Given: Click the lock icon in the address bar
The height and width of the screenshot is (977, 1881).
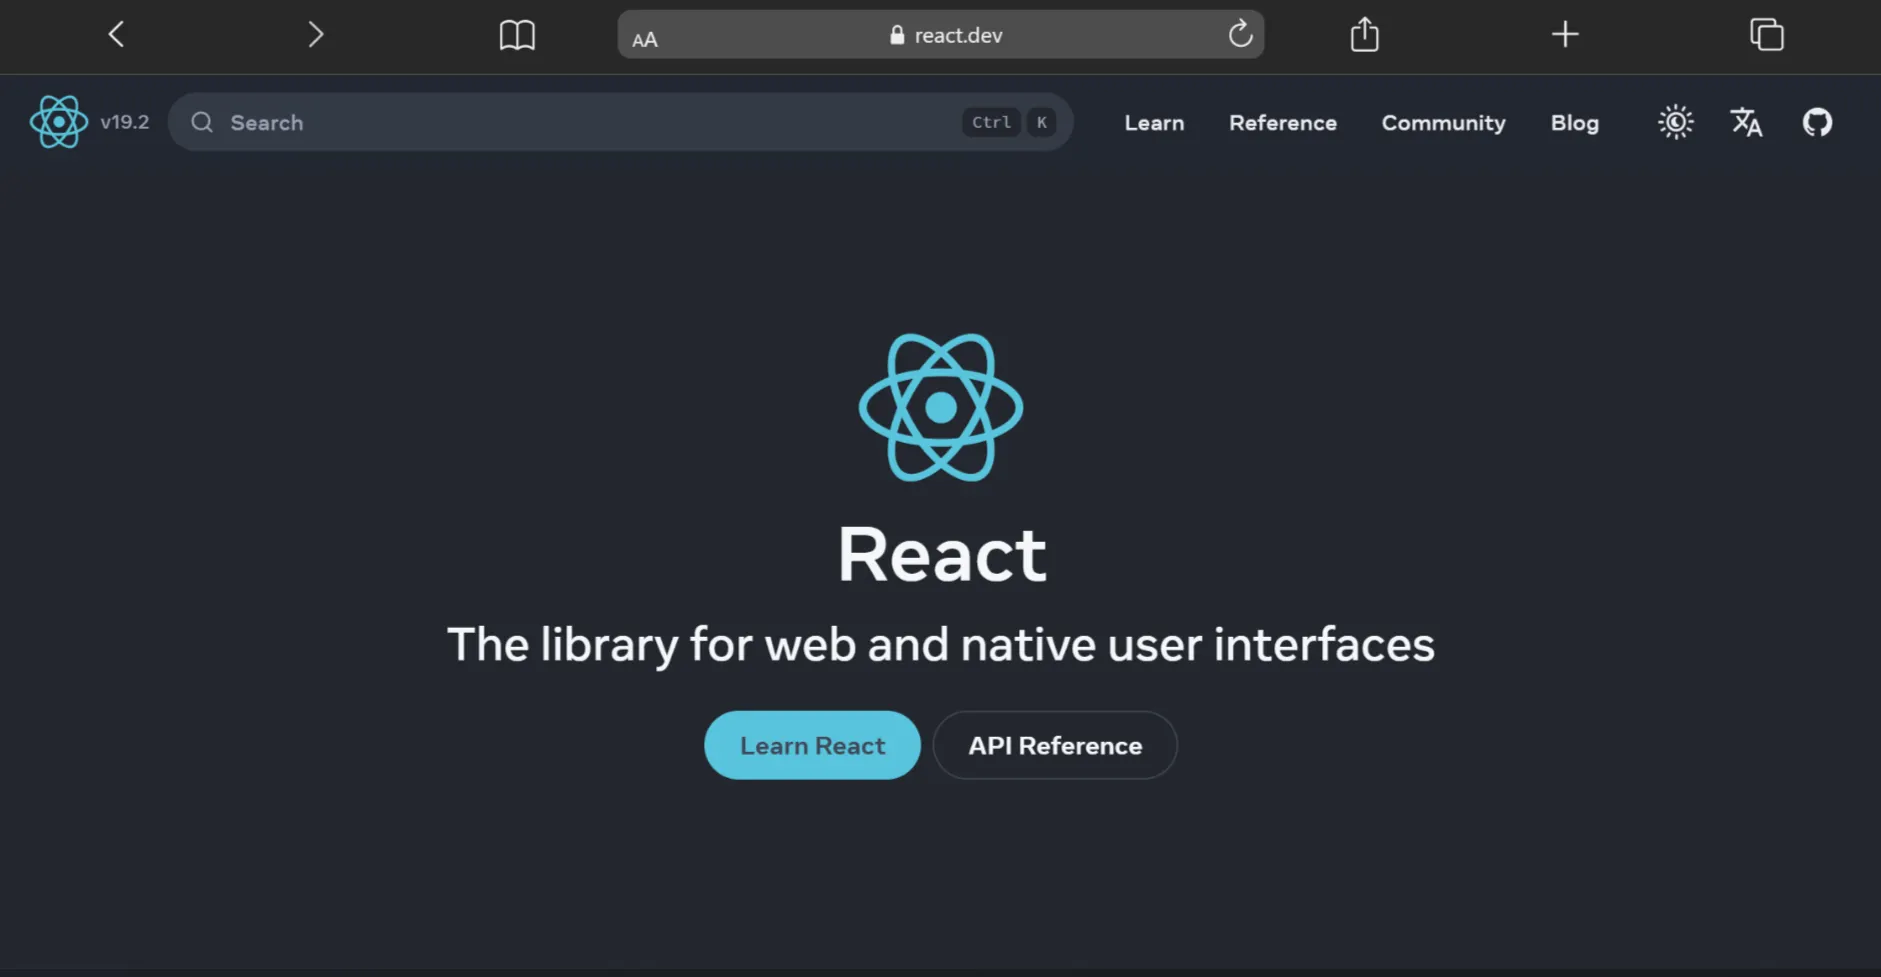Looking at the screenshot, I should pos(895,33).
